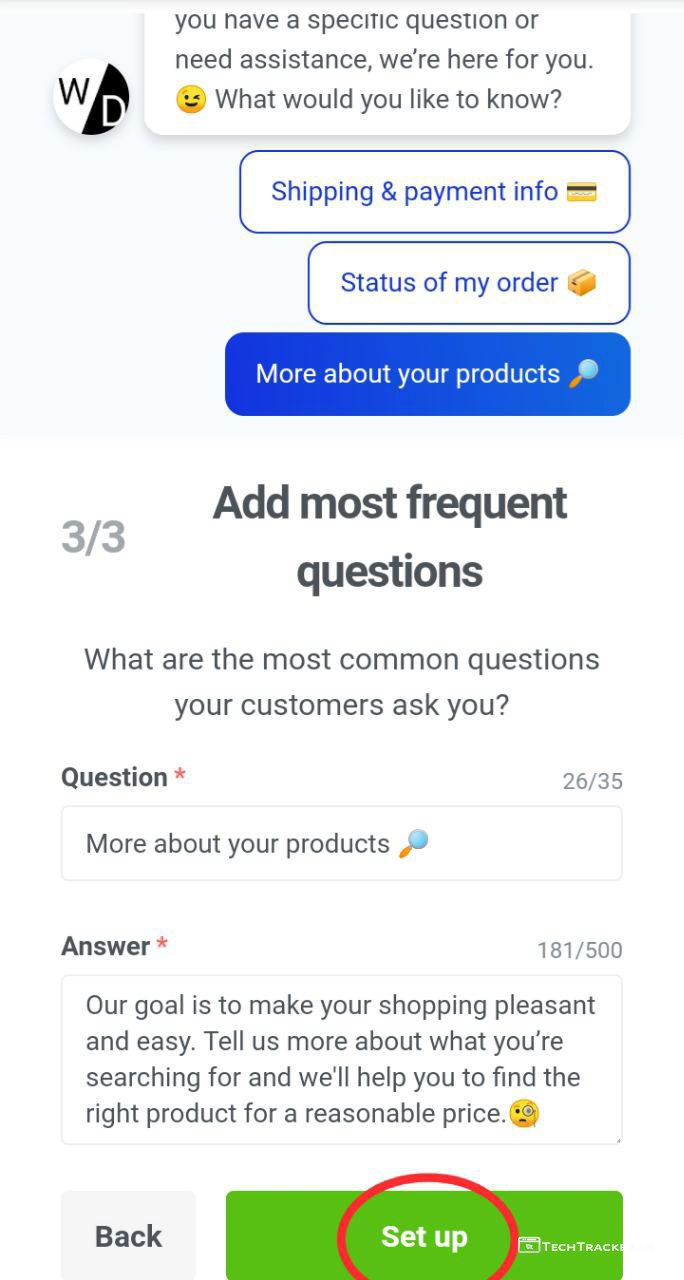The height and width of the screenshot is (1280, 684).
Task: Click the winking face emoji in chat message
Action: click(190, 100)
